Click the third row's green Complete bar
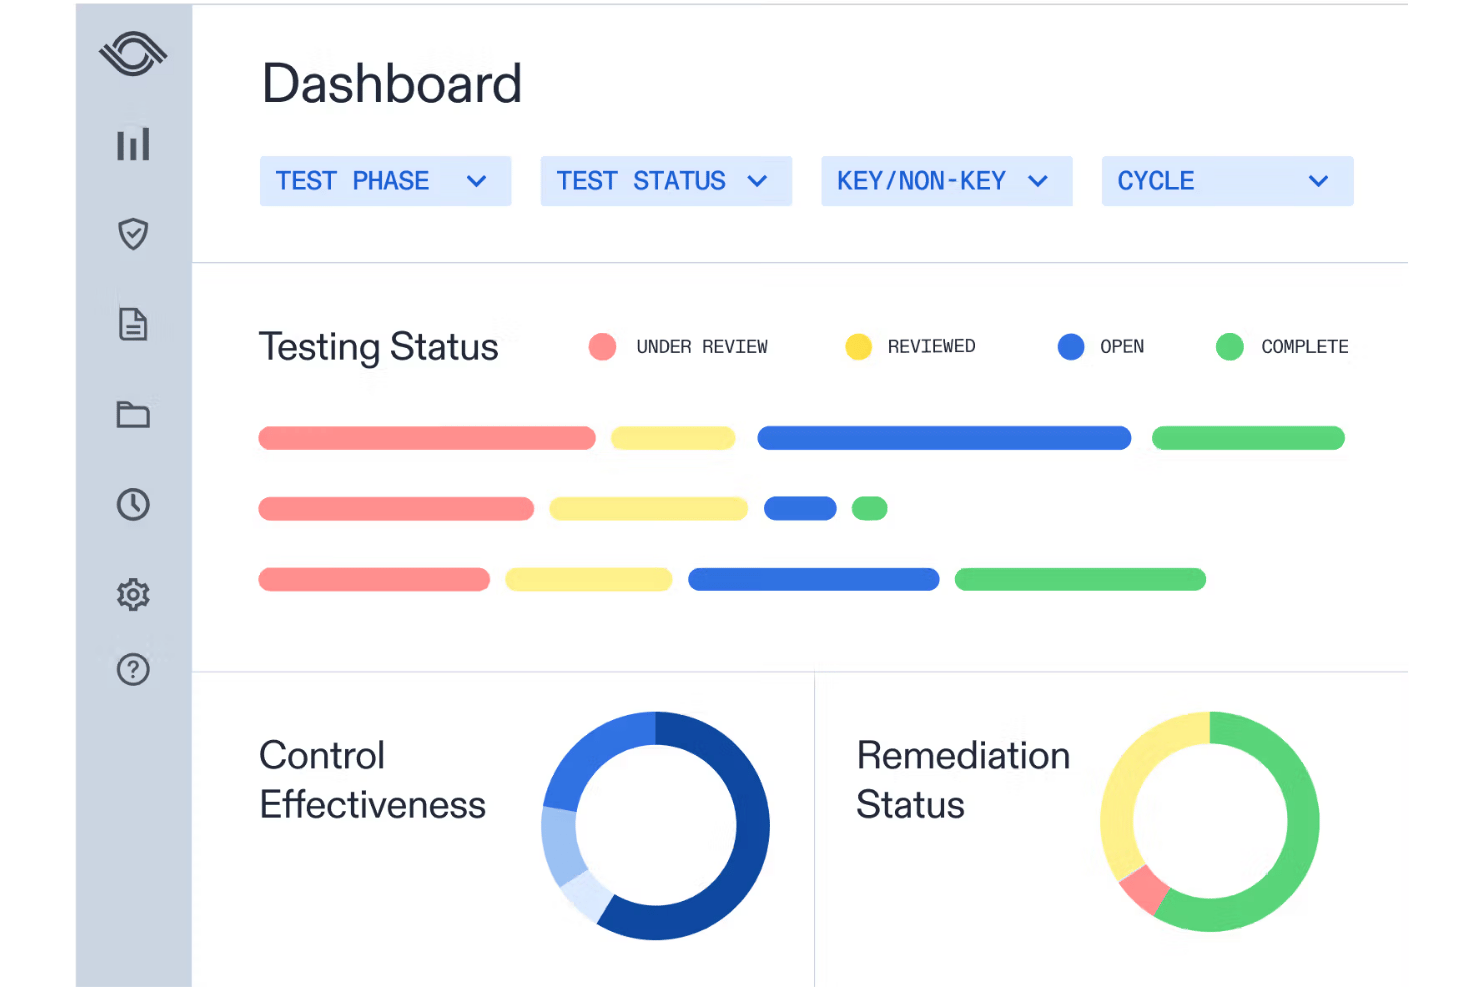This screenshot has height=987, width=1480. [1080, 580]
